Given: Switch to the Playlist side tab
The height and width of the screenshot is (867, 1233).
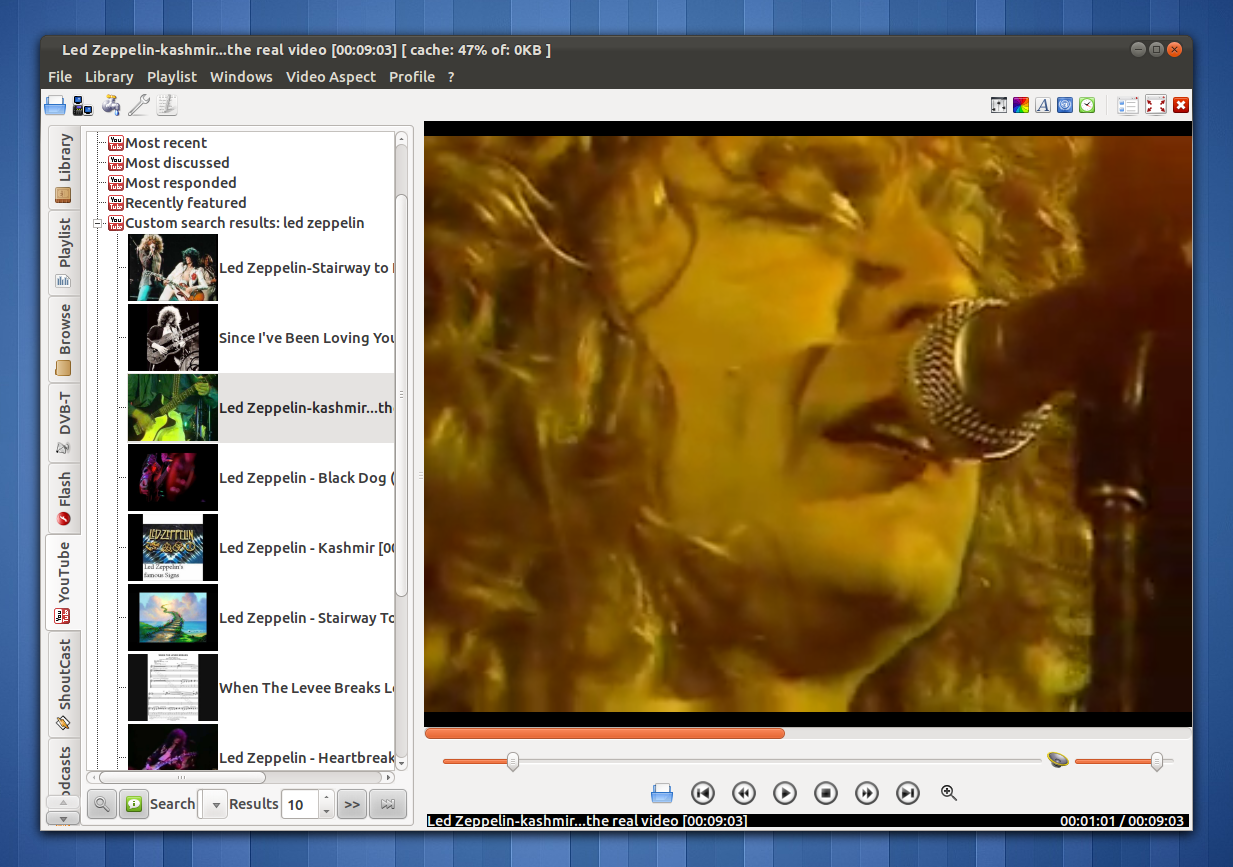Looking at the screenshot, I should [x=64, y=253].
